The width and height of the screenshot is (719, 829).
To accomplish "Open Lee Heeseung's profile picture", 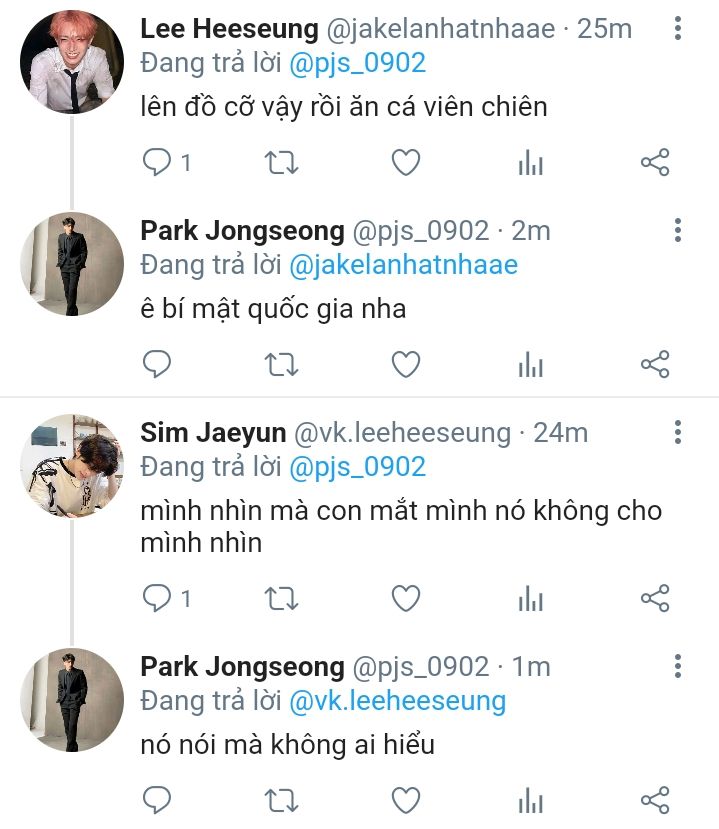I will point(71,62).
